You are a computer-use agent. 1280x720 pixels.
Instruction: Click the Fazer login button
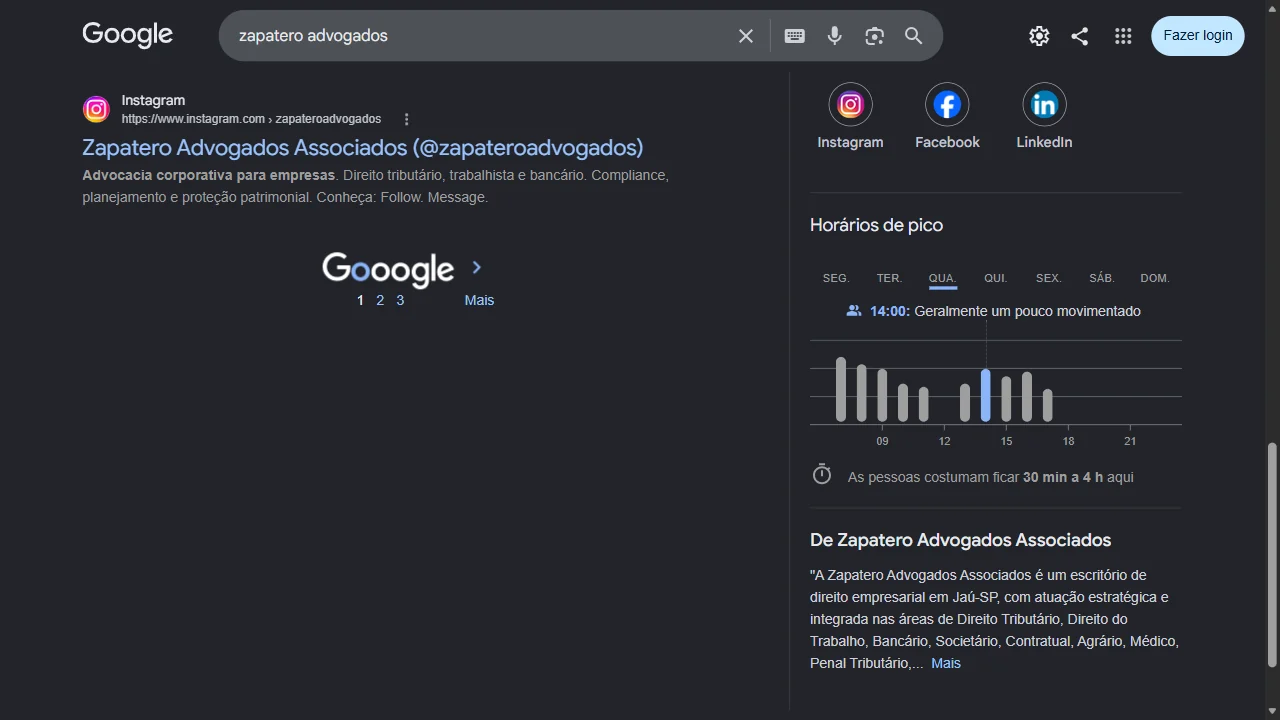[x=1198, y=36]
